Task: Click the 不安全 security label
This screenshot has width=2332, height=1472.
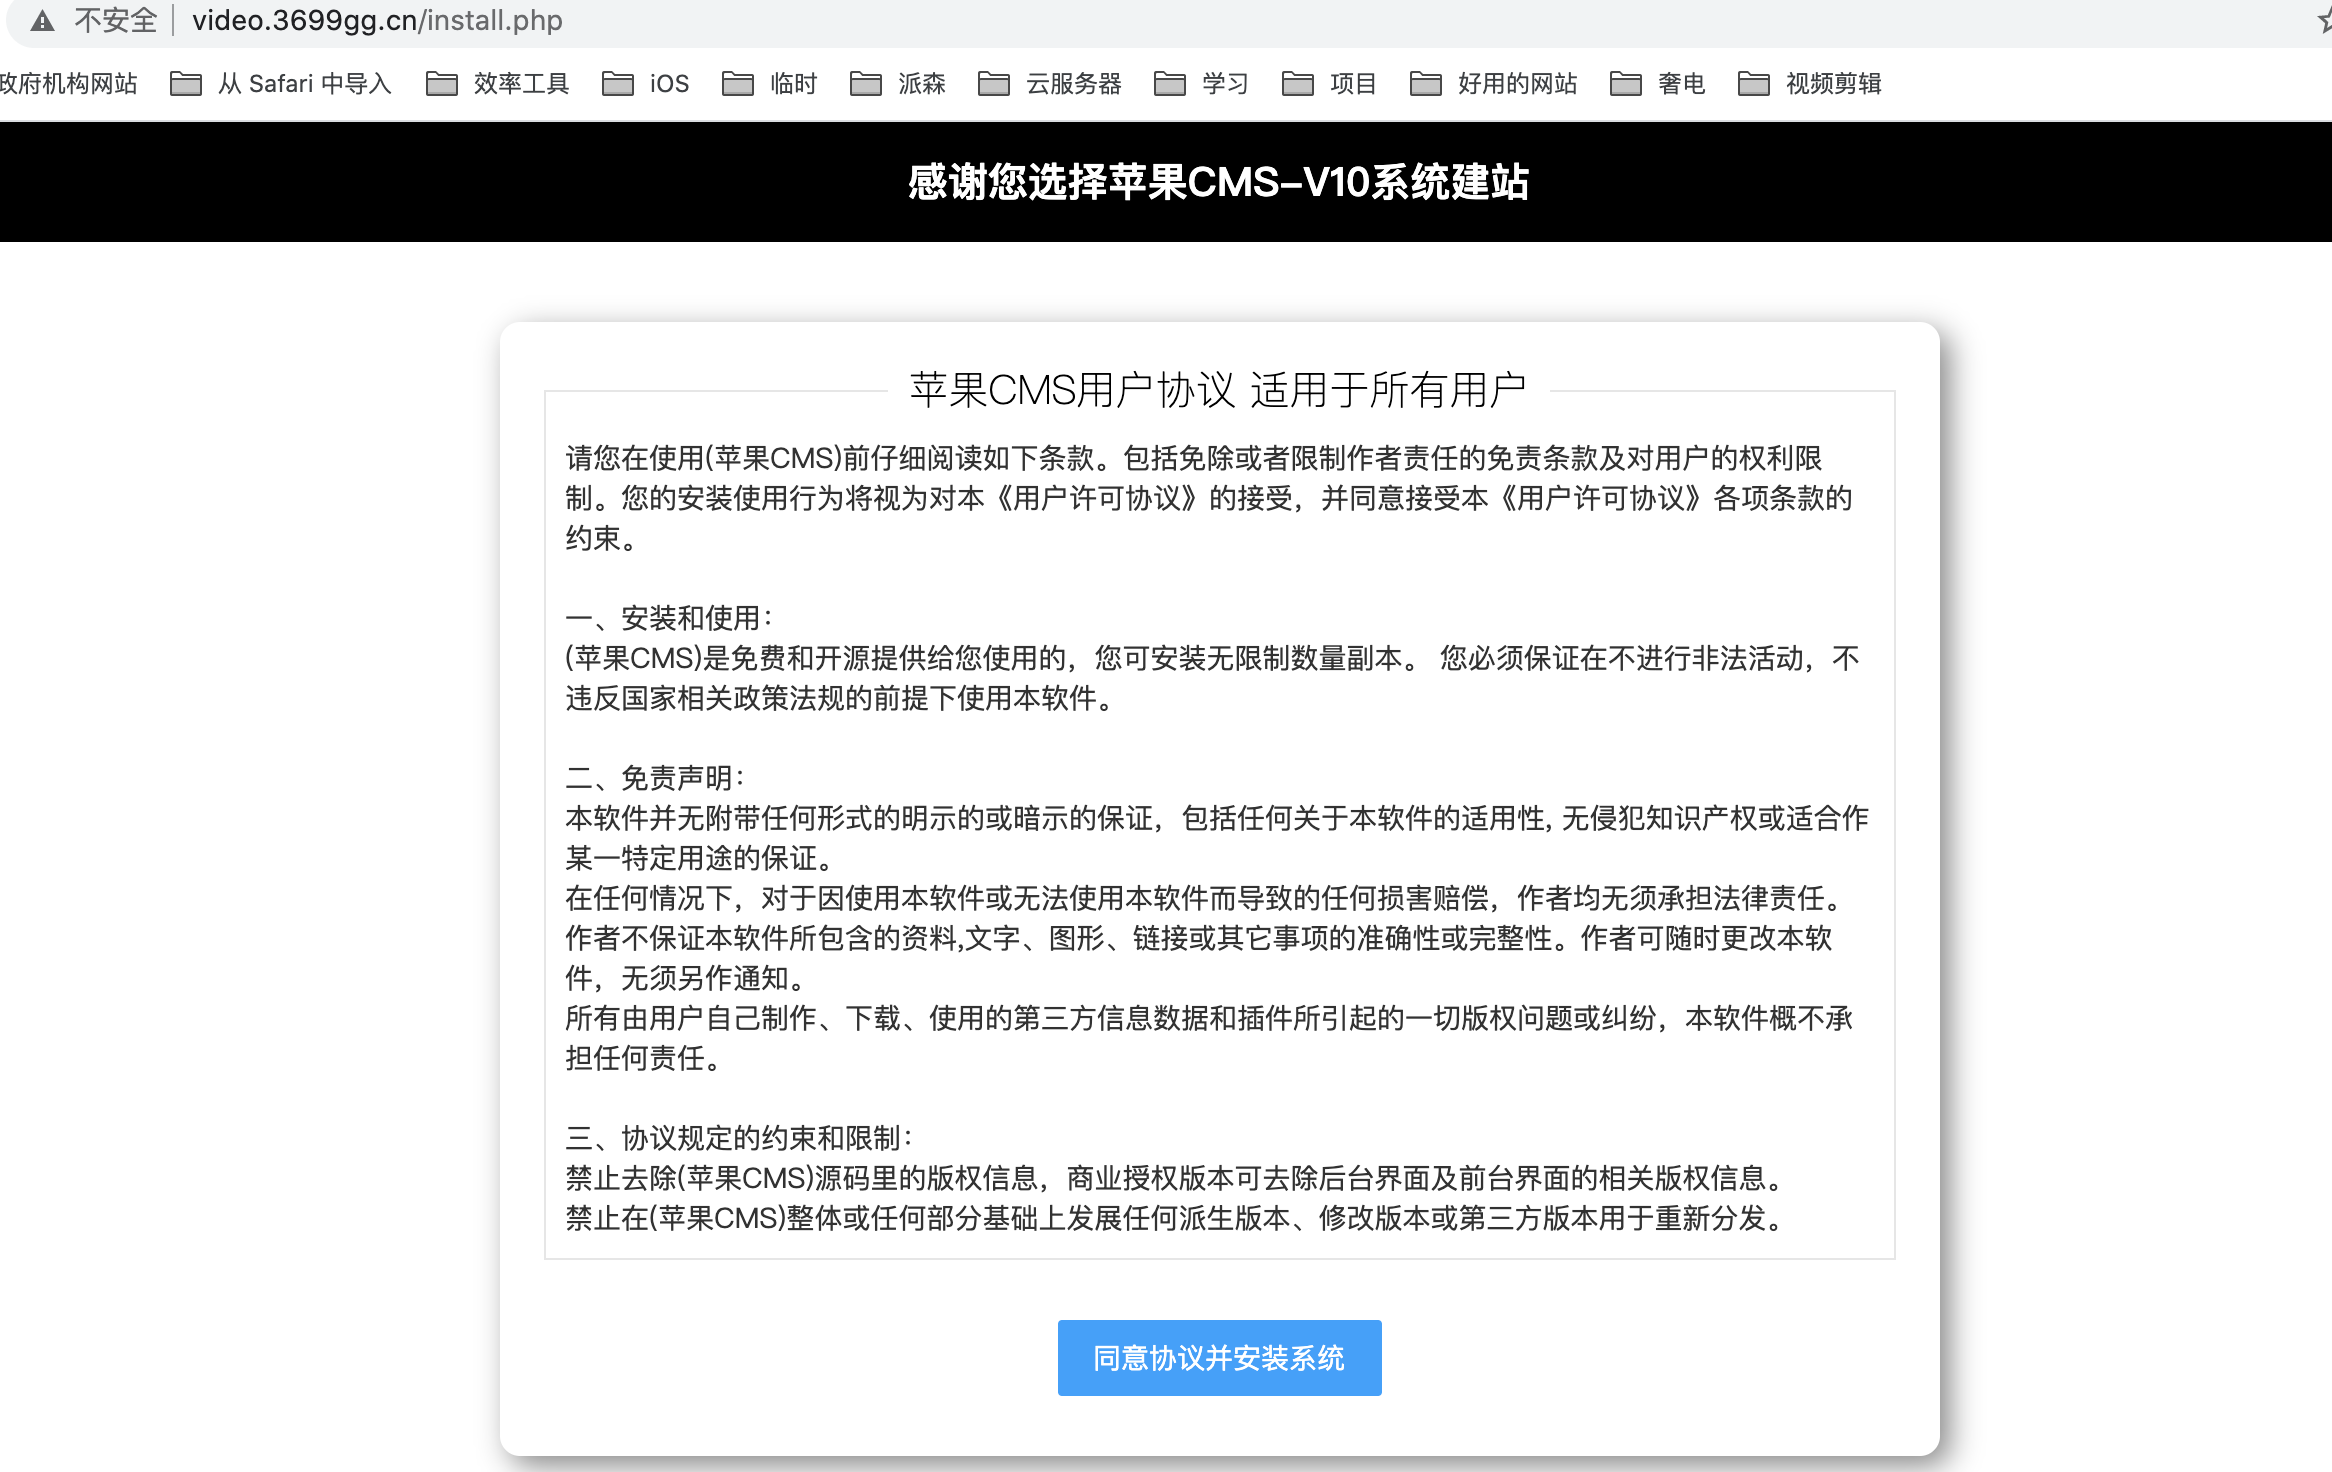Action: click(x=115, y=21)
